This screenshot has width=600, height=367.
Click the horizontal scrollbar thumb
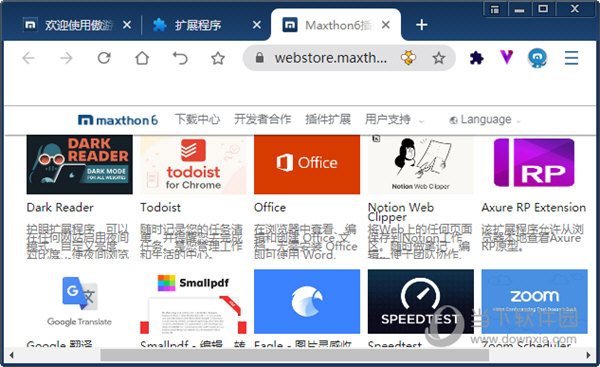point(295,355)
